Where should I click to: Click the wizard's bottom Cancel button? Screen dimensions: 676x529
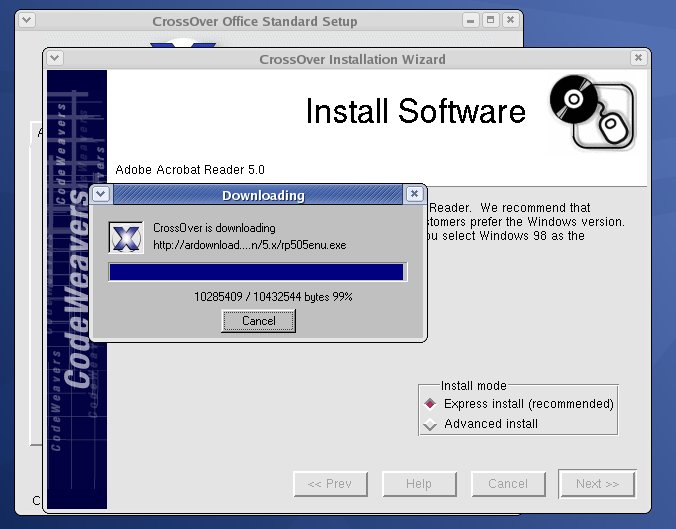(508, 484)
